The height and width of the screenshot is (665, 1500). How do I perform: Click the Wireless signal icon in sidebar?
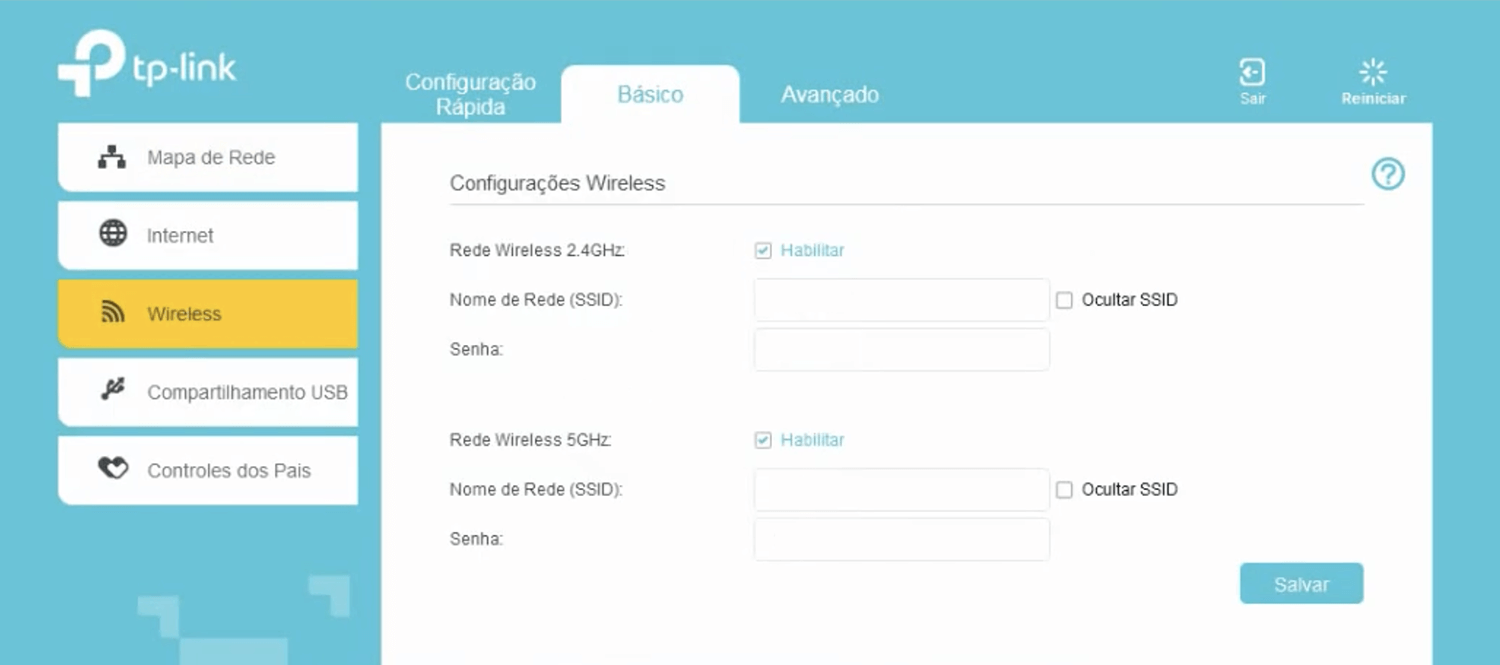click(113, 313)
